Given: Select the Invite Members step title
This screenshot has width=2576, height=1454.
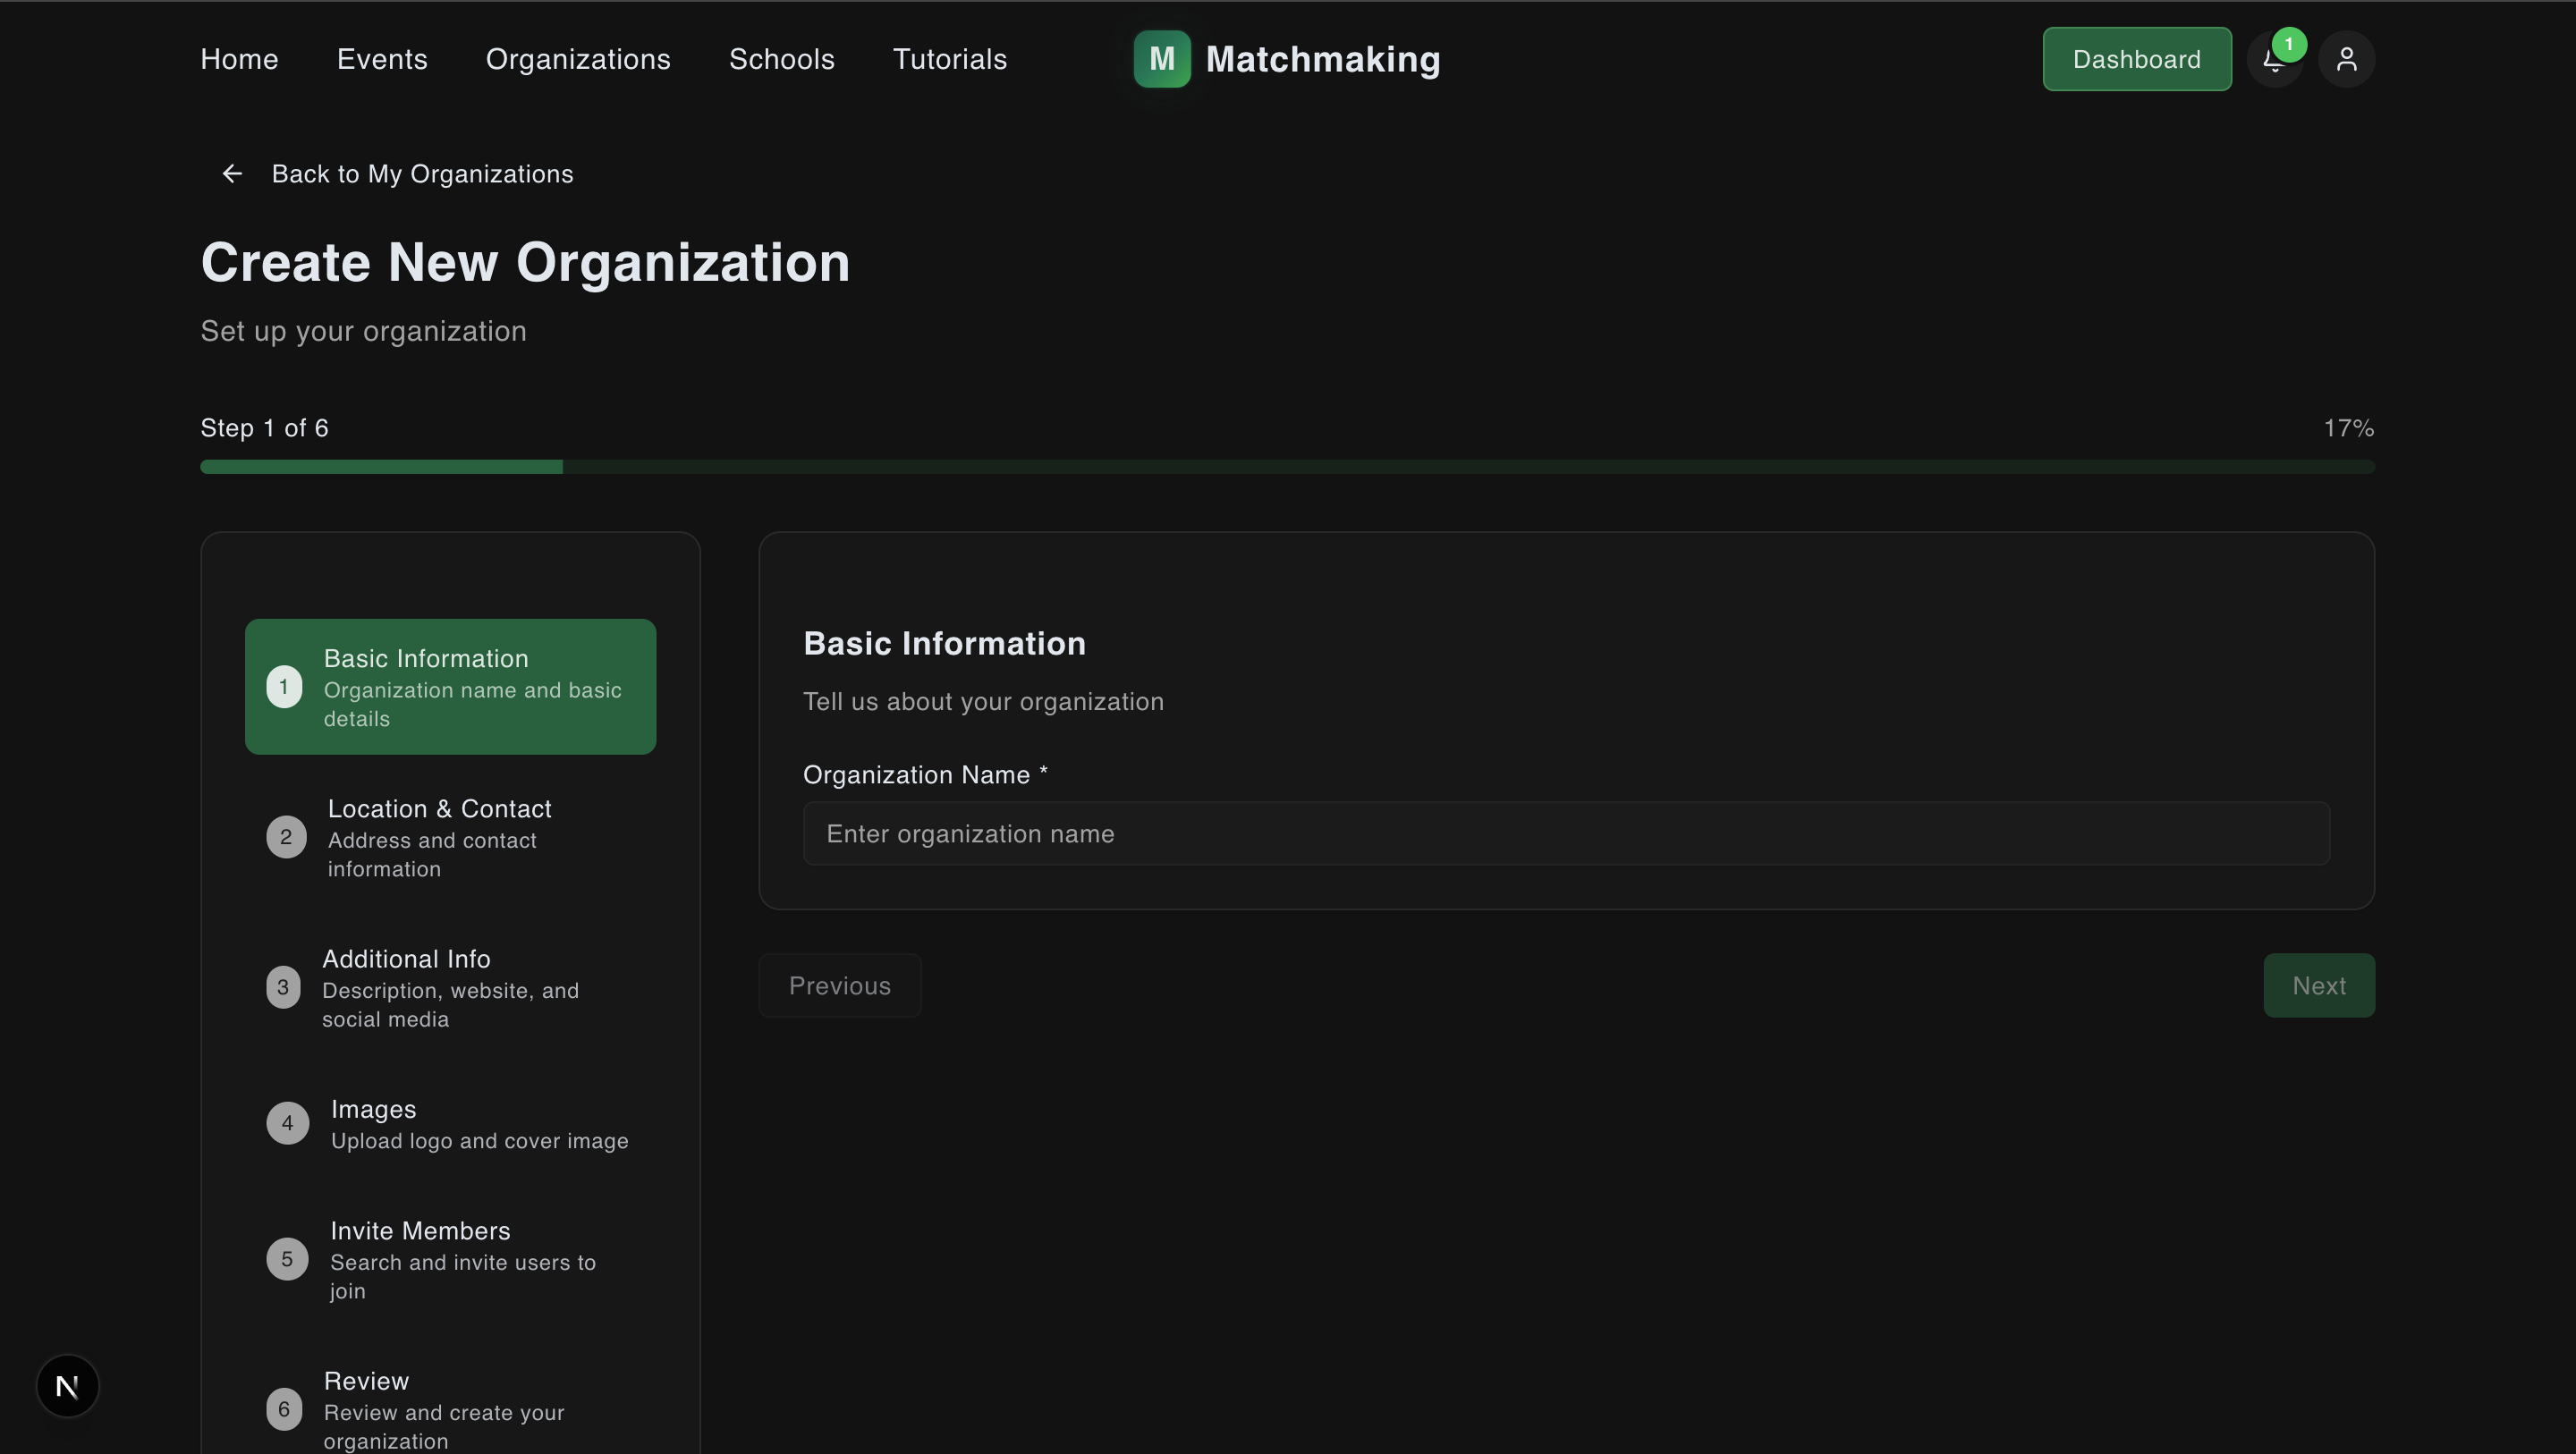Looking at the screenshot, I should [x=420, y=1230].
